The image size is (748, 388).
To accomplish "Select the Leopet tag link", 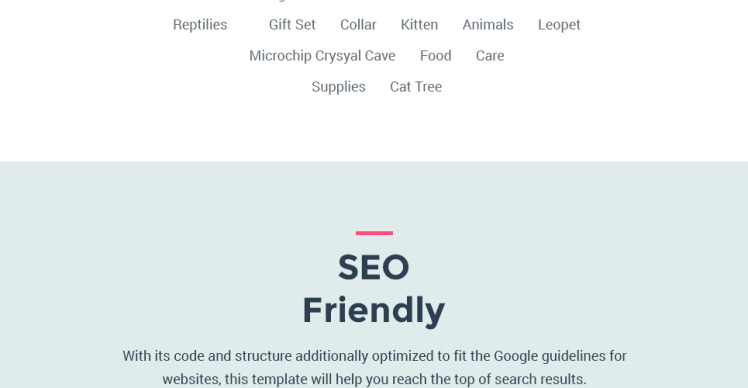I will click(559, 24).
